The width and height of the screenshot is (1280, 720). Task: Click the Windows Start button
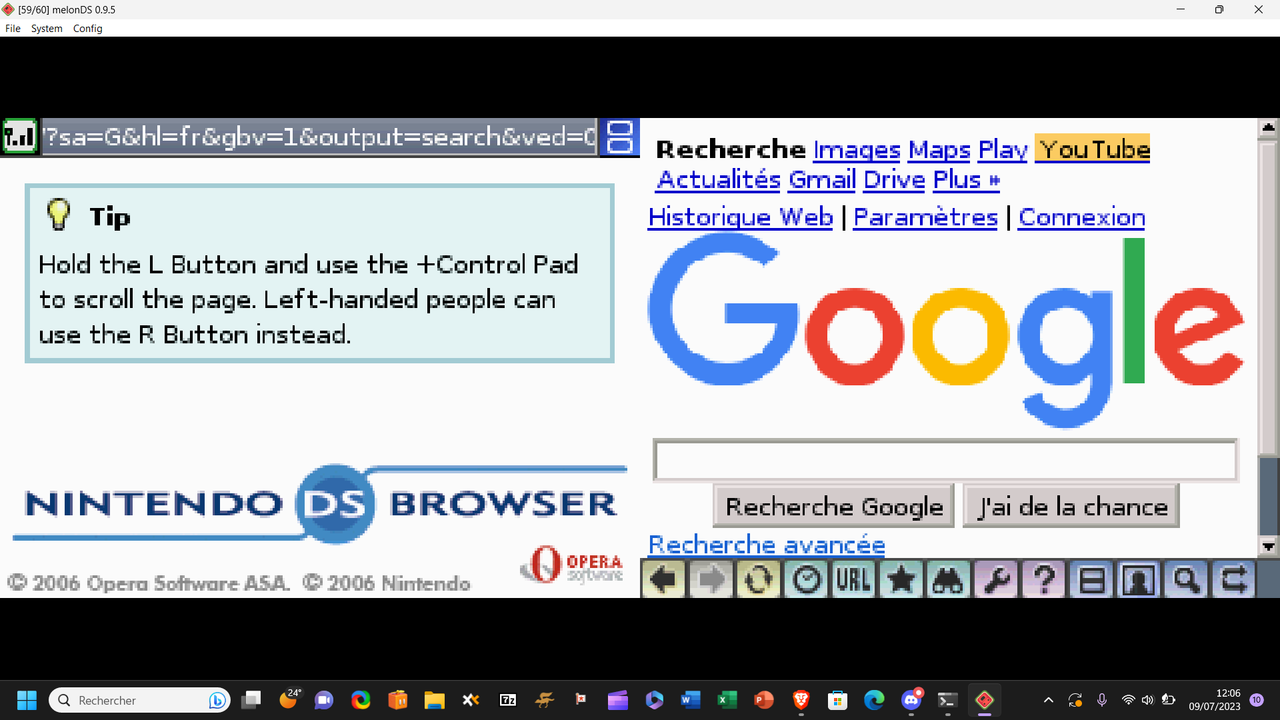pos(26,700)
